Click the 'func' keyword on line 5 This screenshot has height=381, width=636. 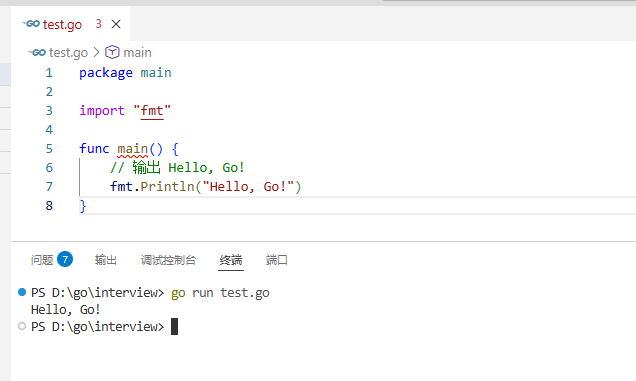[94, 149]
